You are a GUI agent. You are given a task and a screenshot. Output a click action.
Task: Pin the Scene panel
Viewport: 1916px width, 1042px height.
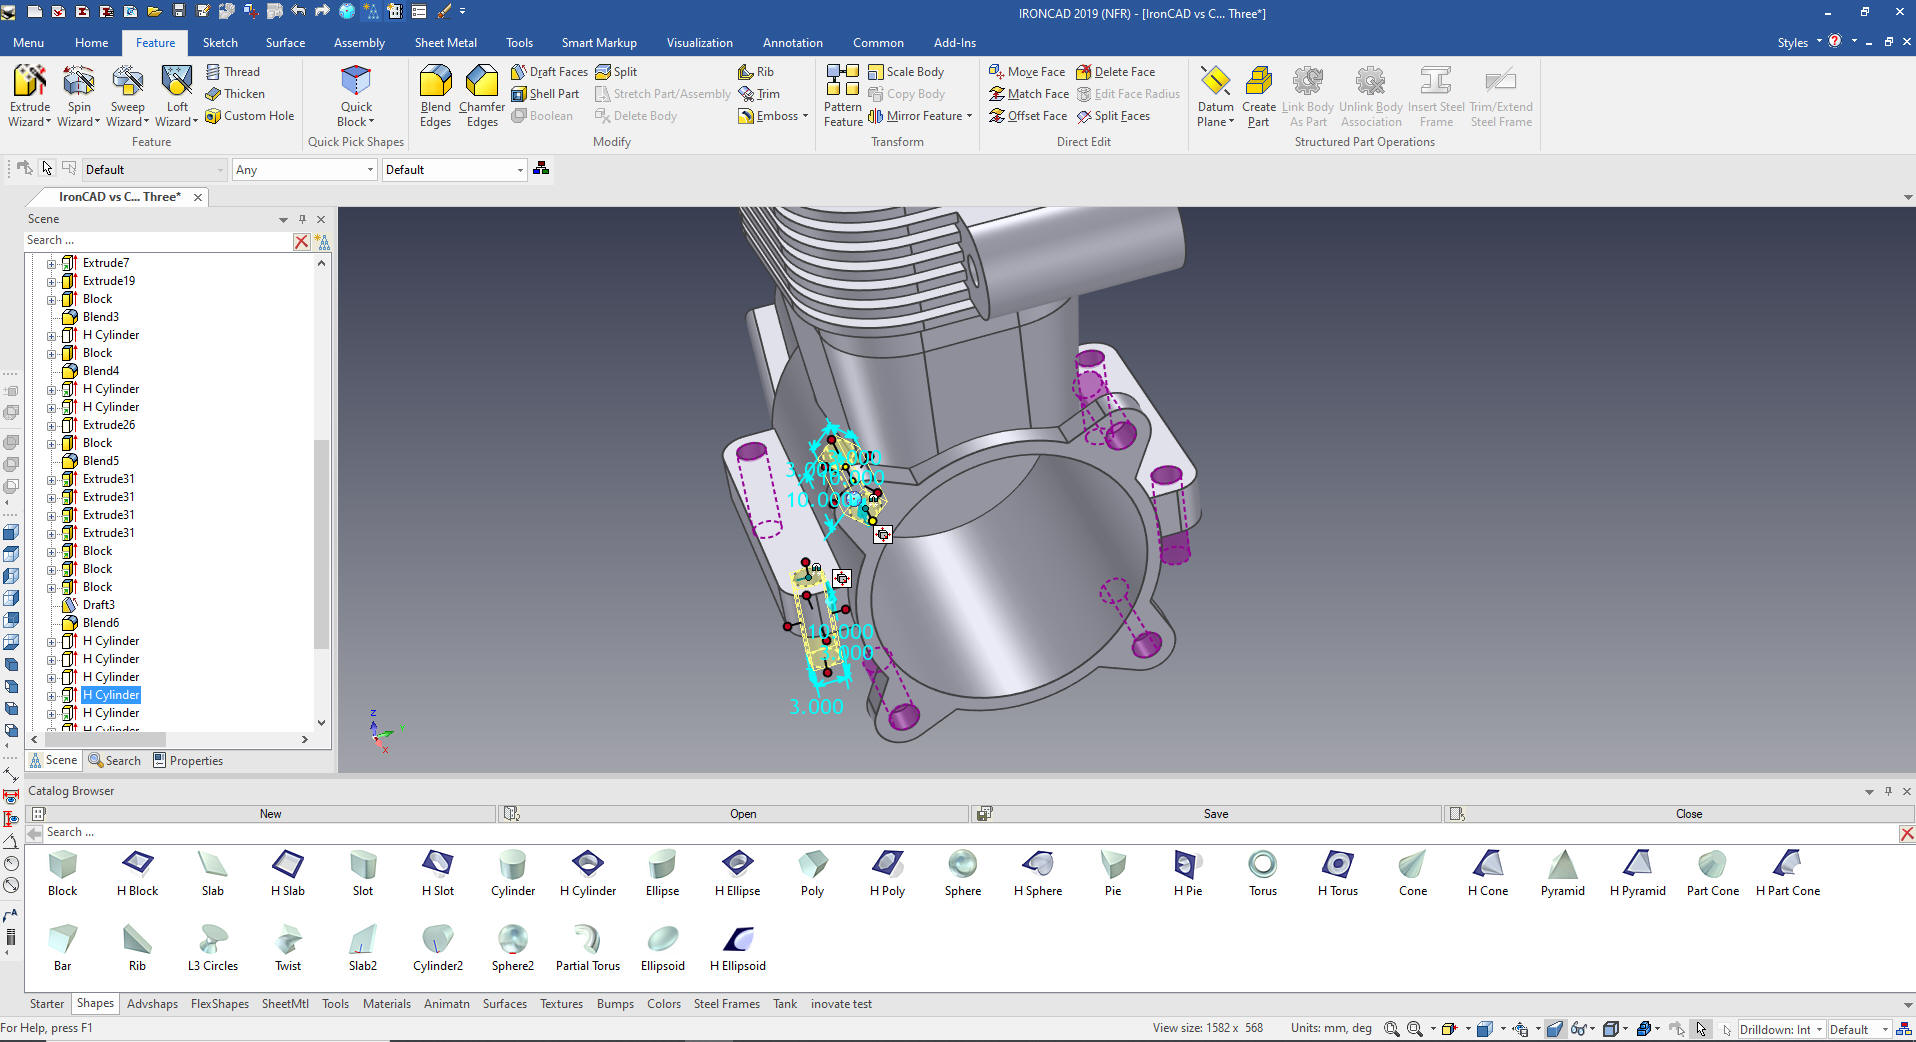[302, 219]
